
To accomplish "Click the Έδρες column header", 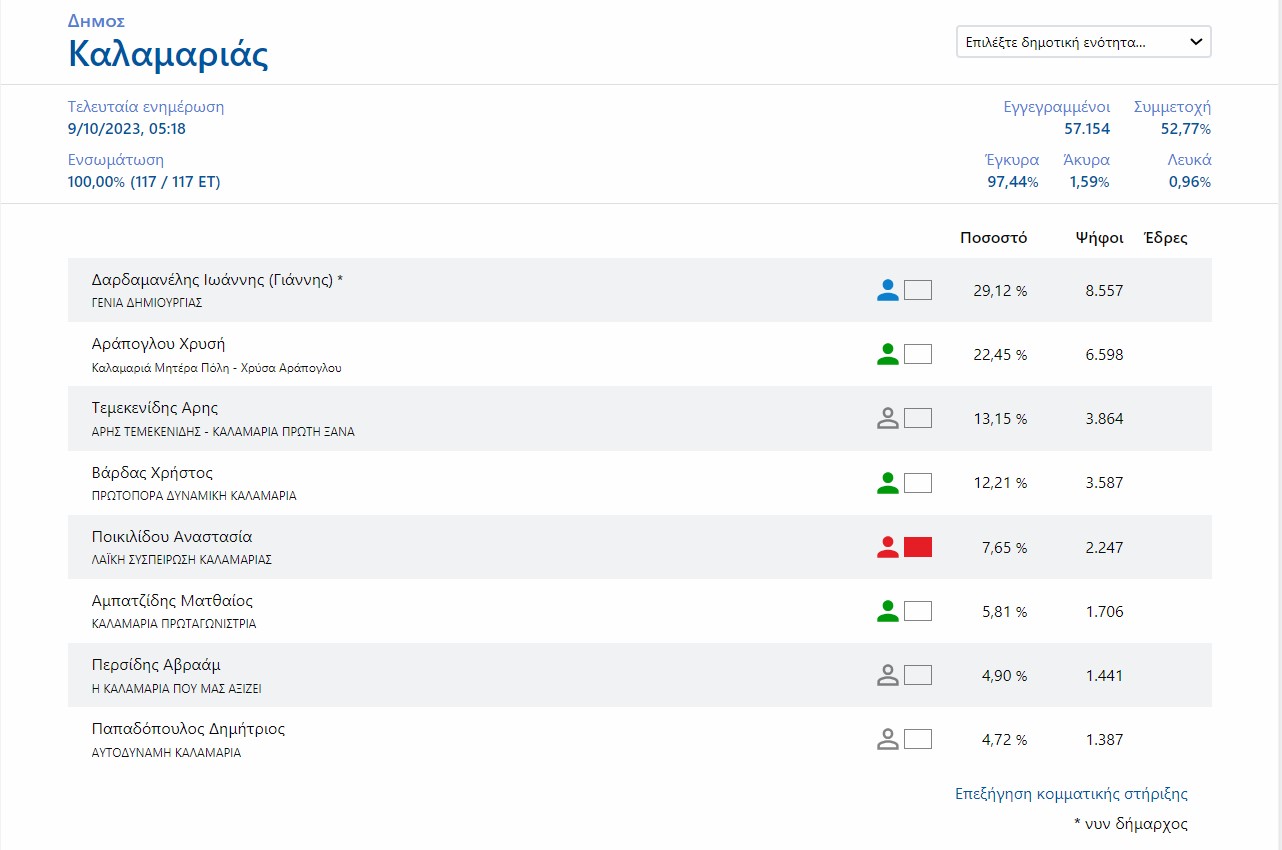I will (1165, 238).
